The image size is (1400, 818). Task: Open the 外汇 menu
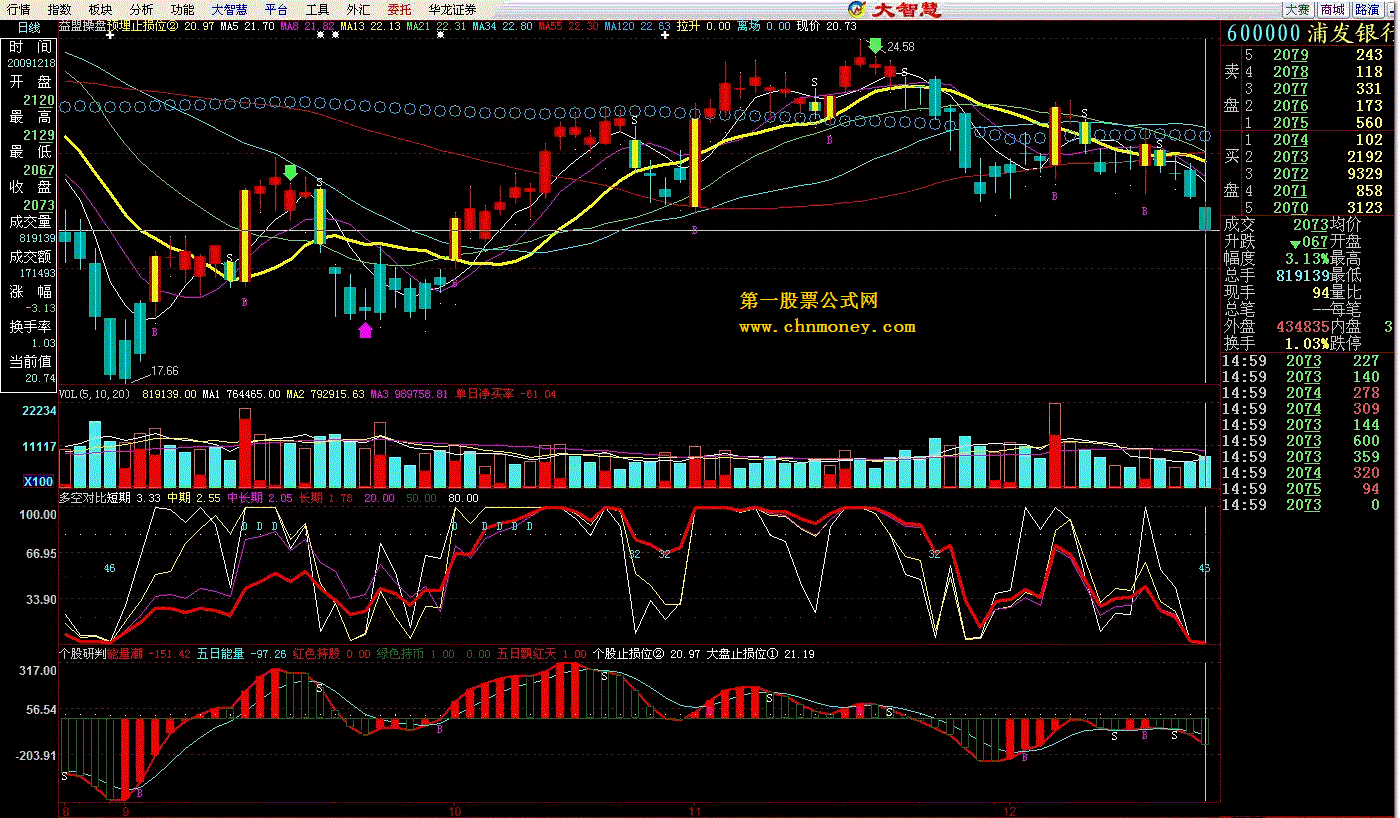pyautogui.click(x=358, y=9)
